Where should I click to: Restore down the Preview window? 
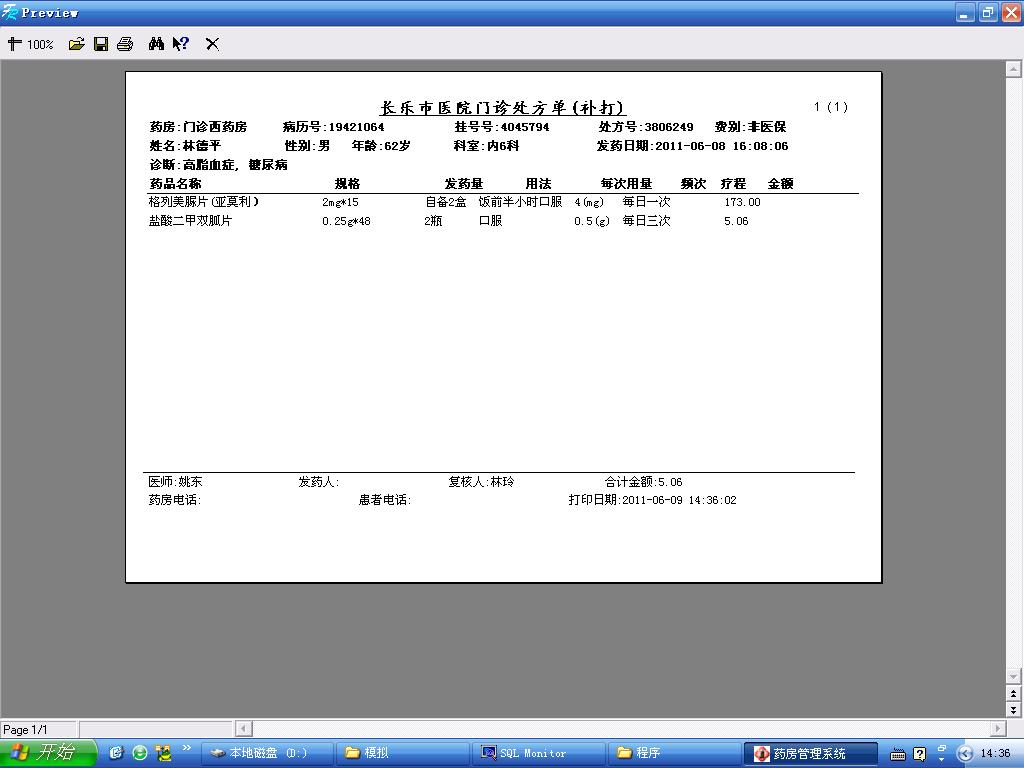tap(988, 12)
